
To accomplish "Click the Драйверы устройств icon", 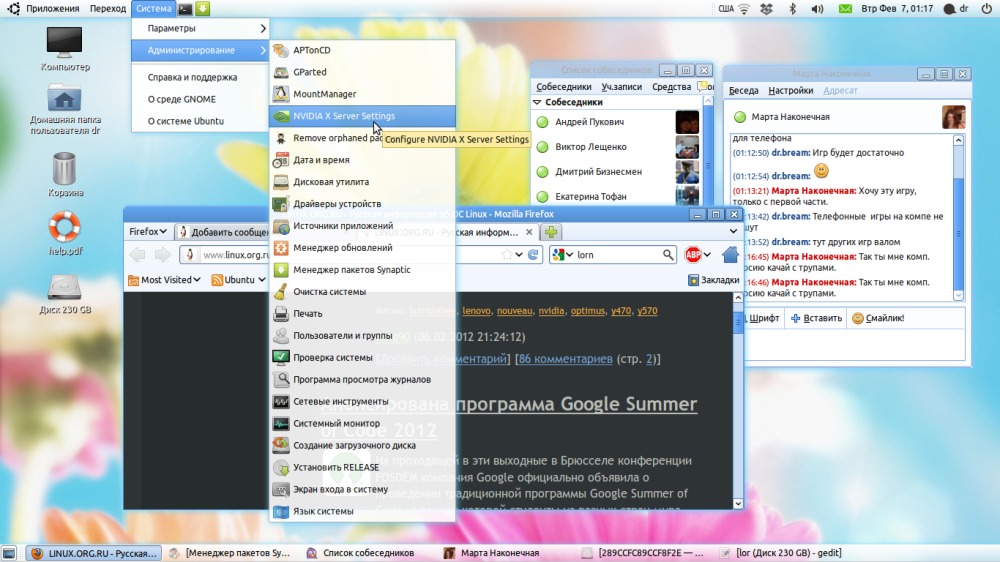I will [281, 204].
